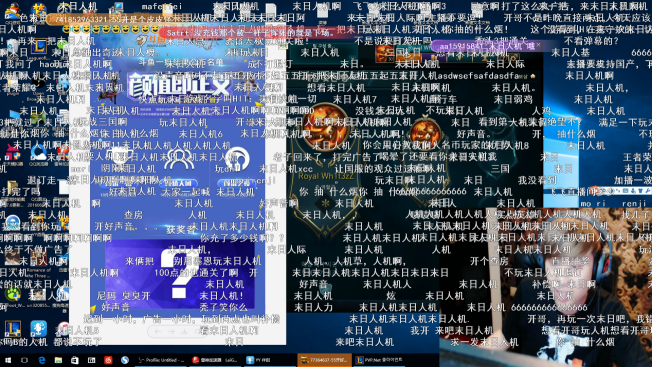
Task: Switch to the PVP.Net client taskbar window
Action: (x=378, y=360)
